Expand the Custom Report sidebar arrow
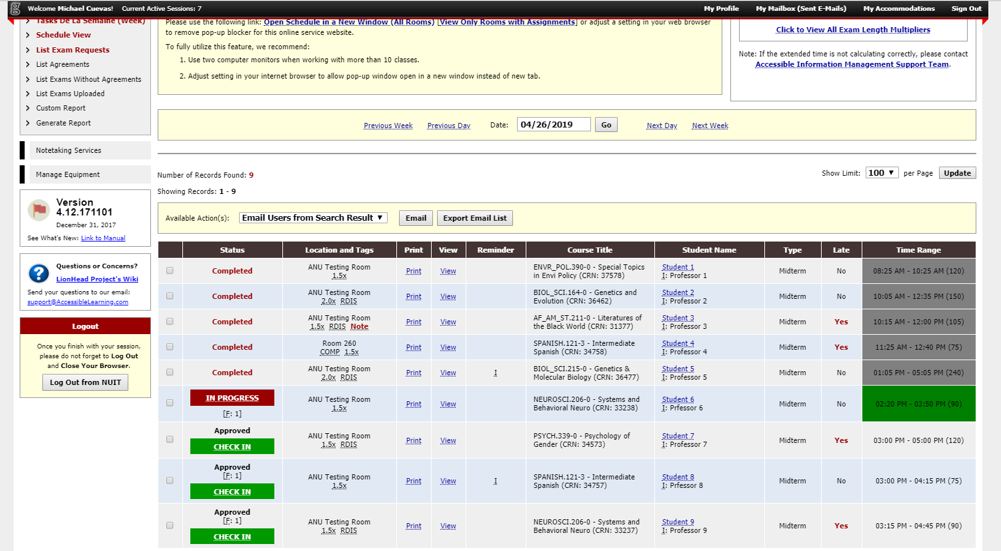The height and width of the screenshot is (551, 1001). click(28, 108)
